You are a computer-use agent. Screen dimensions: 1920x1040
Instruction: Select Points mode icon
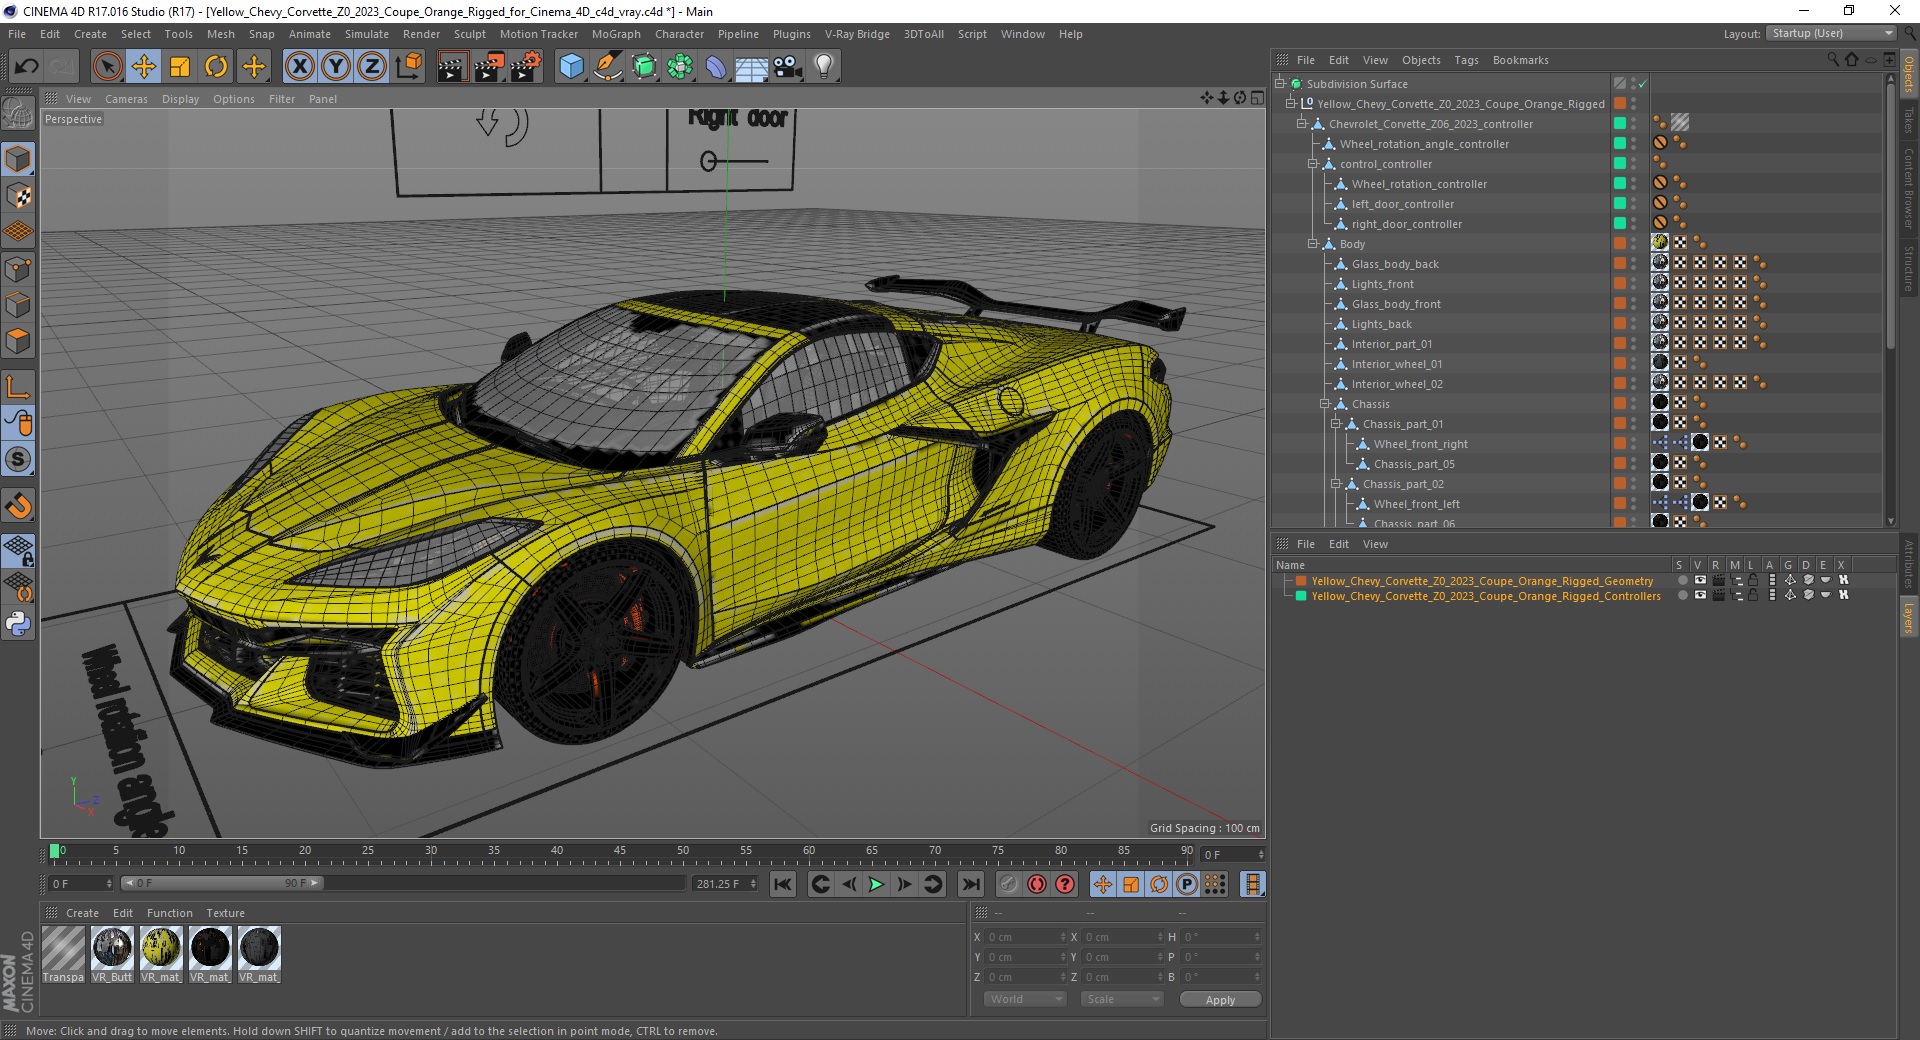[18, 269]
